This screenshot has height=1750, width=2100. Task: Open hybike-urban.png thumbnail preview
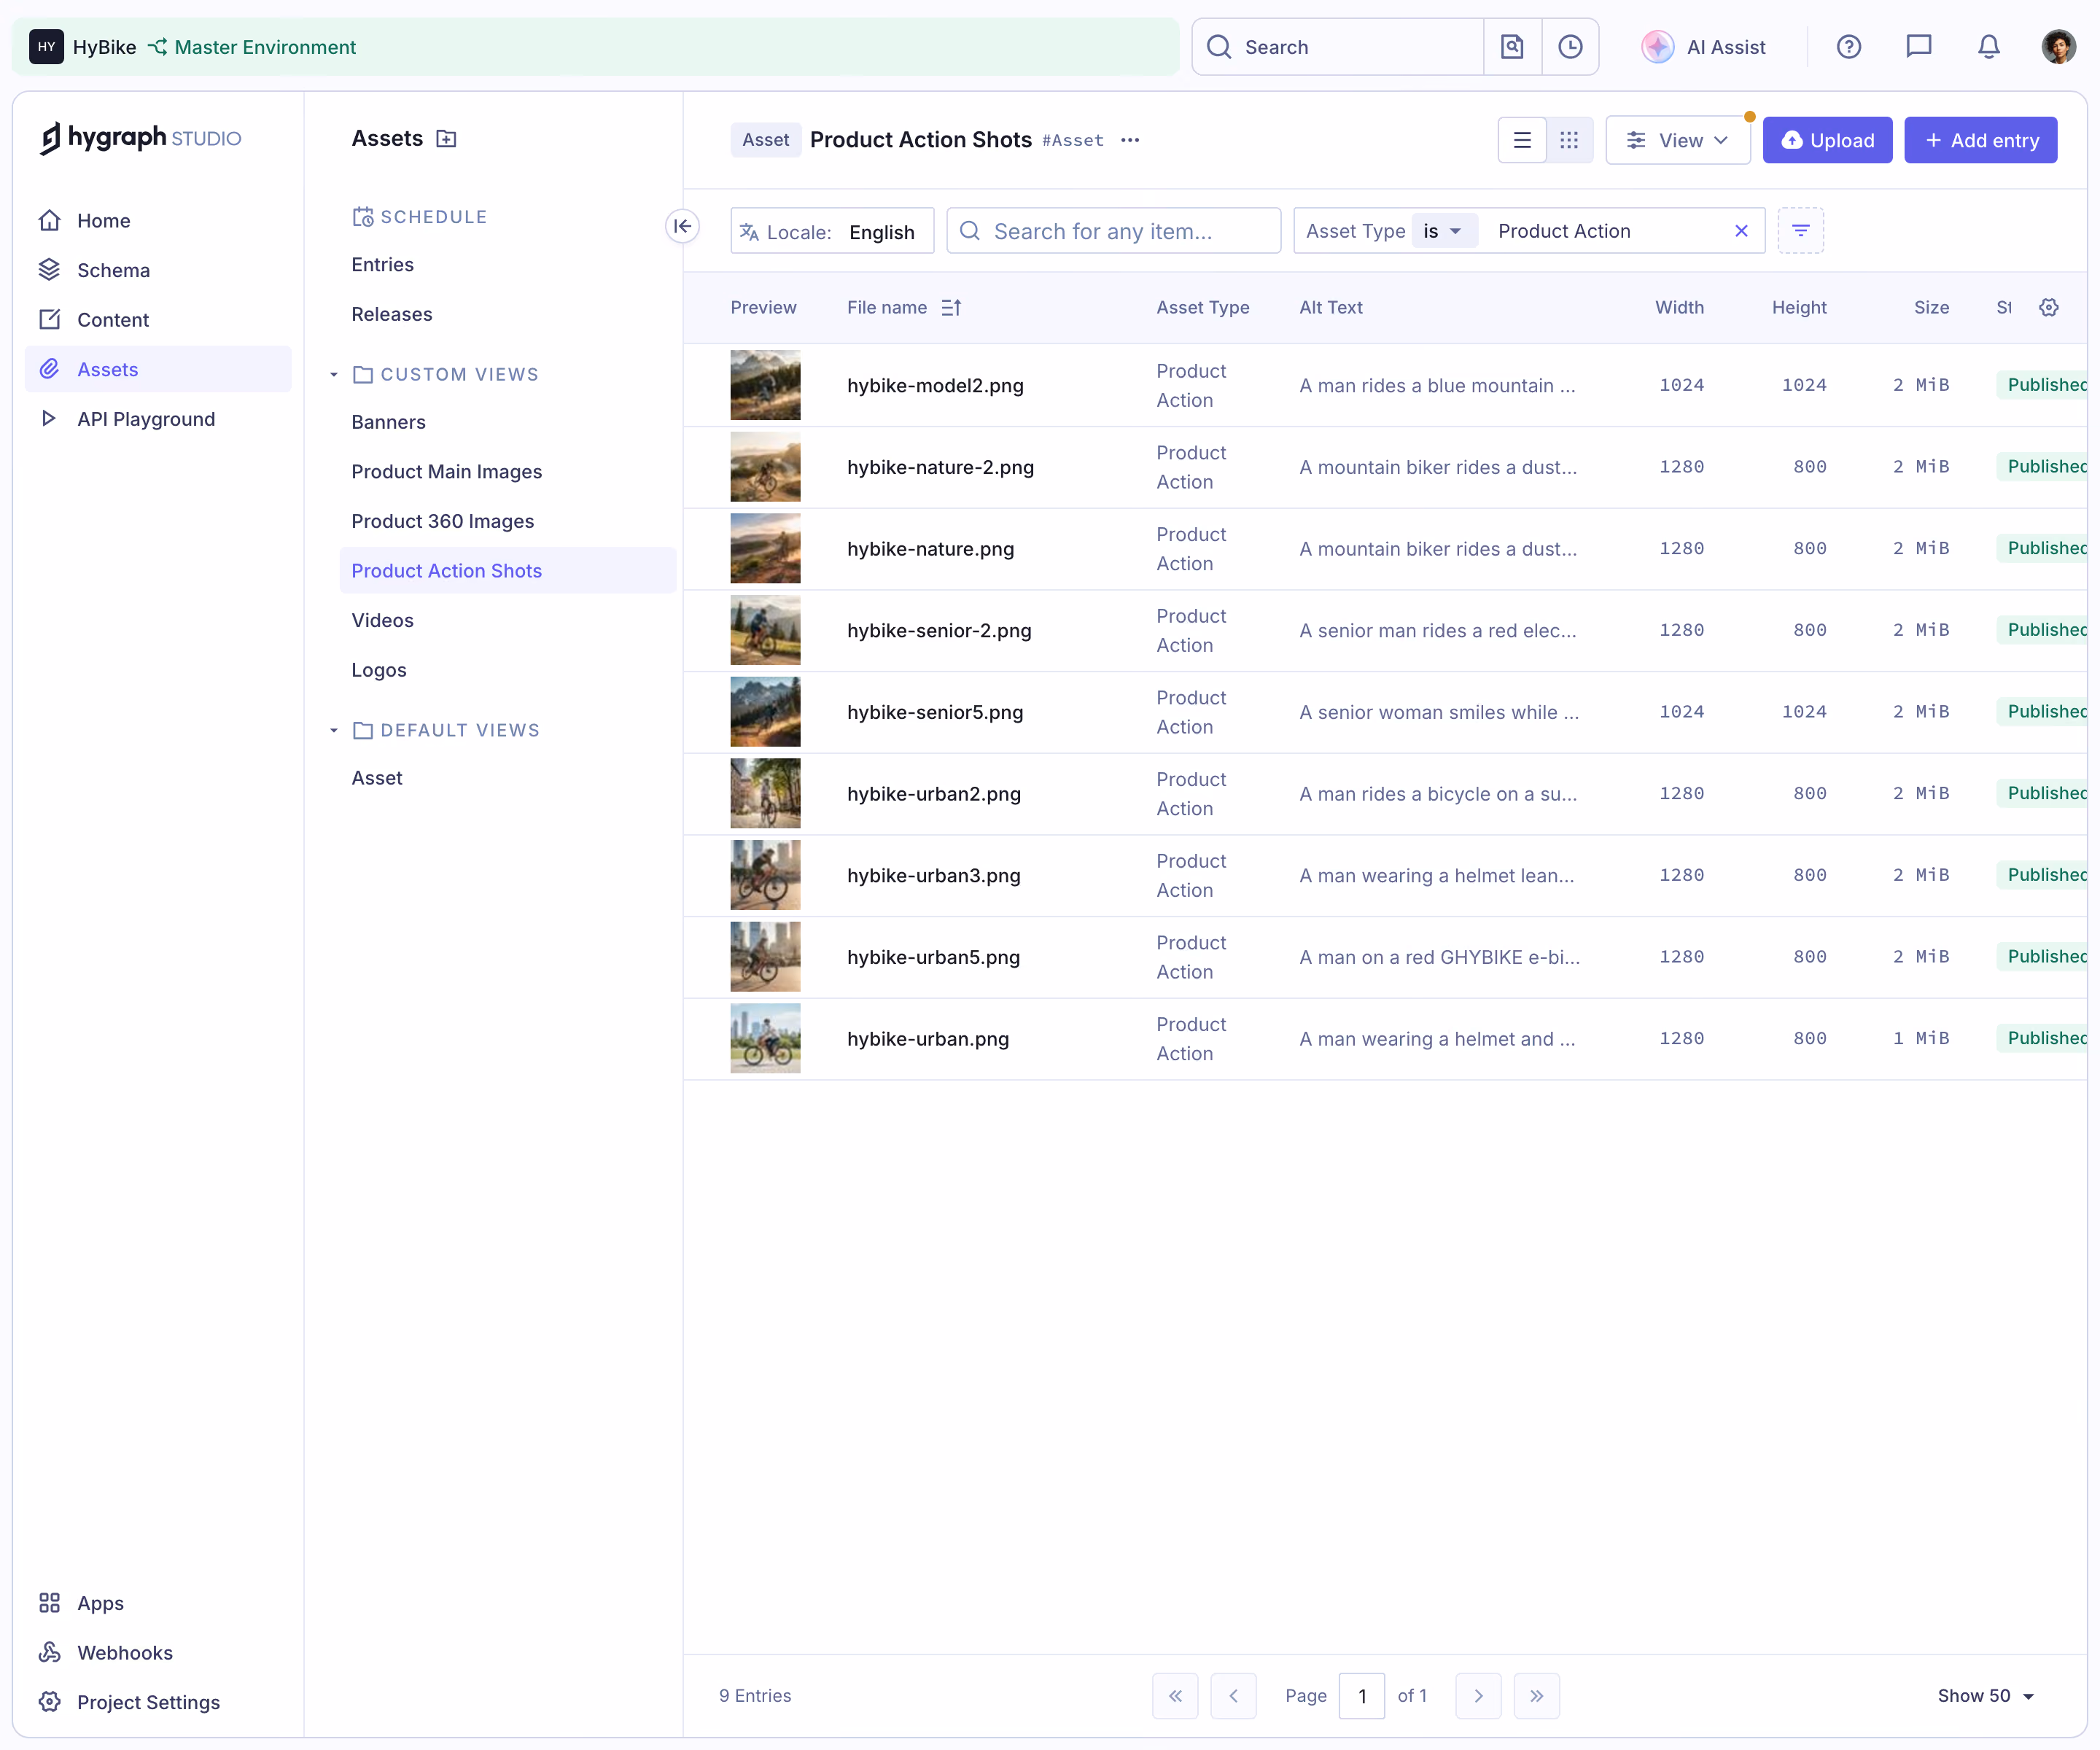click(x=765, y=1038)
